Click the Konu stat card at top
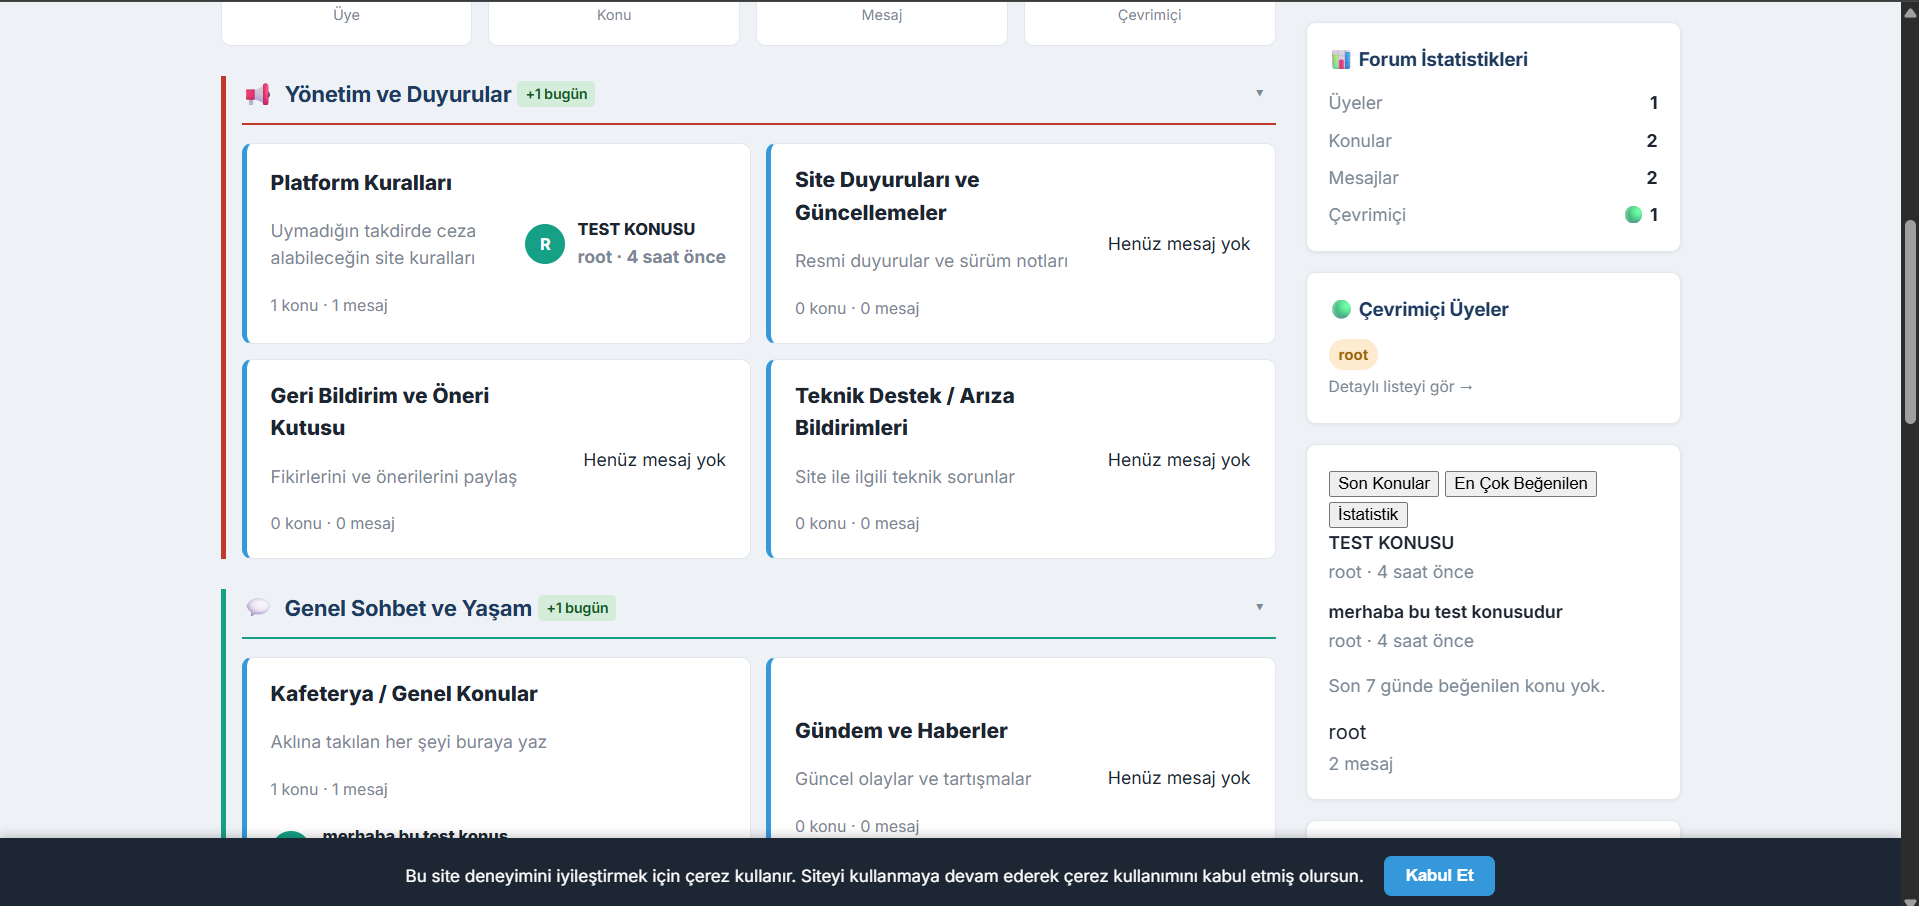 coord(614,22)
